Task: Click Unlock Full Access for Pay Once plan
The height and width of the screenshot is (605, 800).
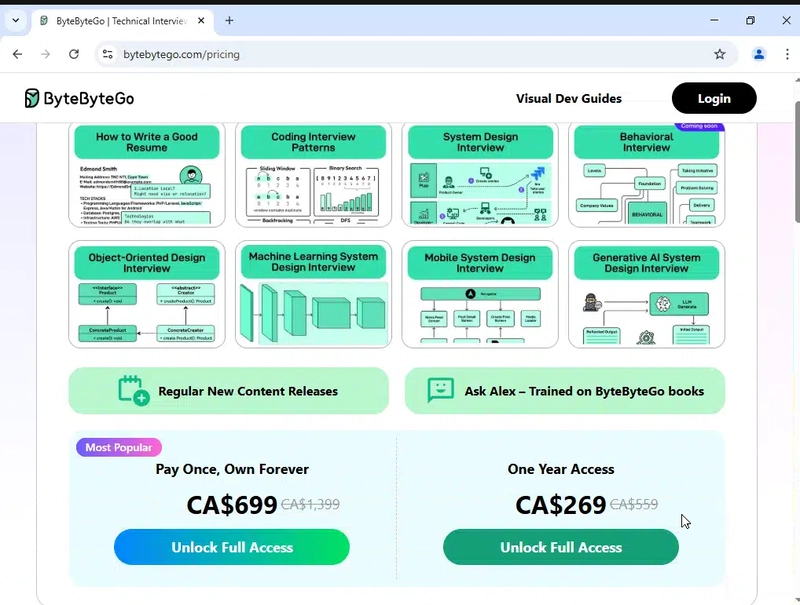Action: tap(231, 547)
